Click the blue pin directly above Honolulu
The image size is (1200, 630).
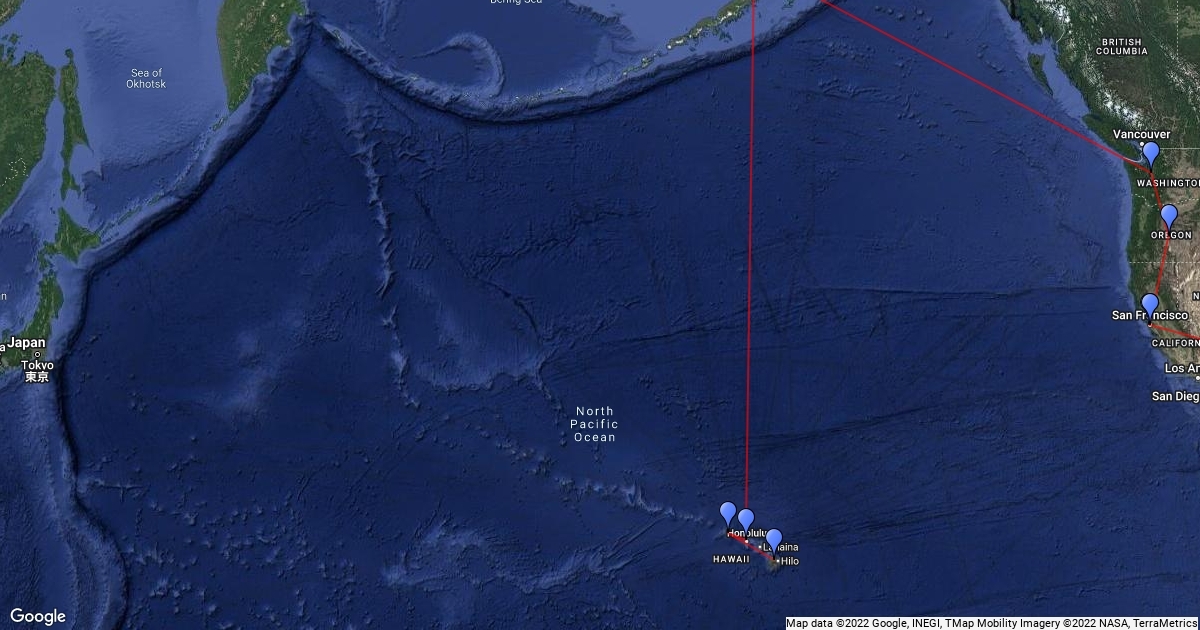[746, 521]
